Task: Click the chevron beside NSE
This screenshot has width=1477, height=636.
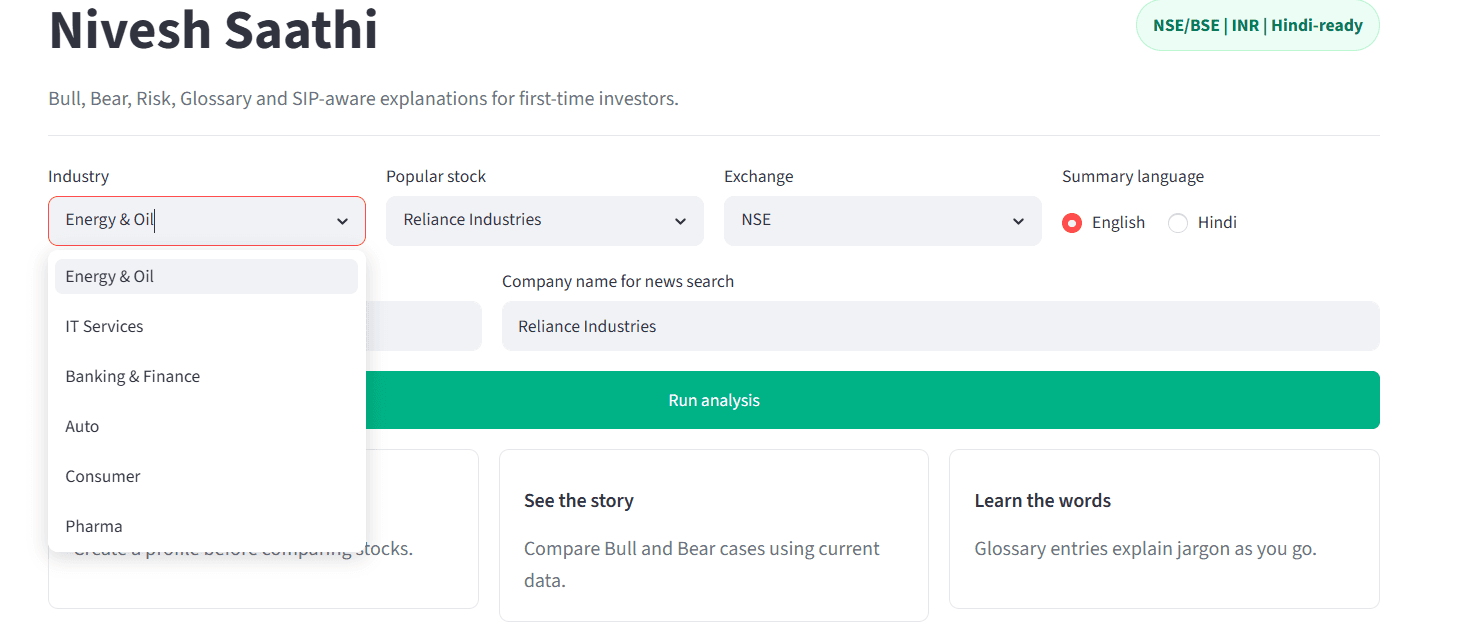Action: pyautogui.click(x=1019, y=222)
